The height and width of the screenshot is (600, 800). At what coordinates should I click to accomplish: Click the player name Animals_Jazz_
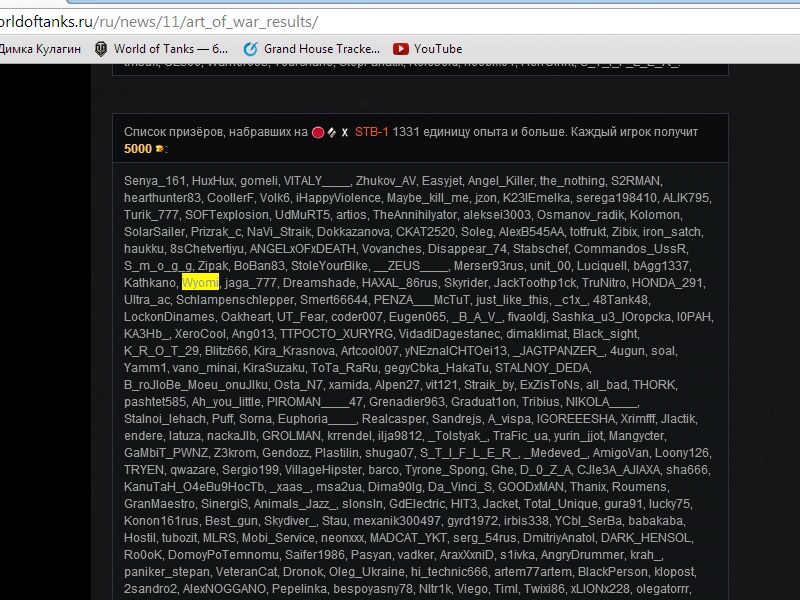[x=294, y=504]
